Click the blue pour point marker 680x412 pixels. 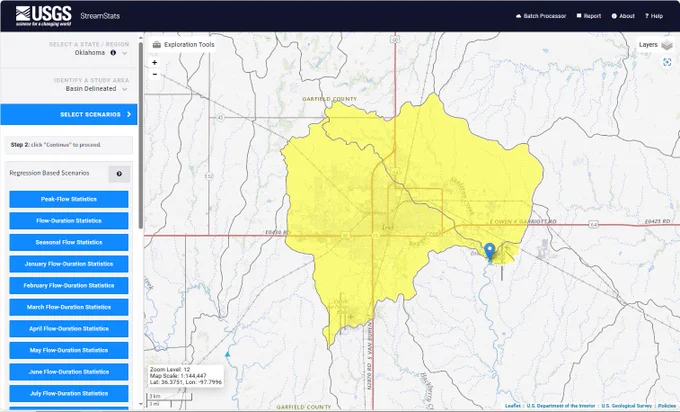coord(490,252)
